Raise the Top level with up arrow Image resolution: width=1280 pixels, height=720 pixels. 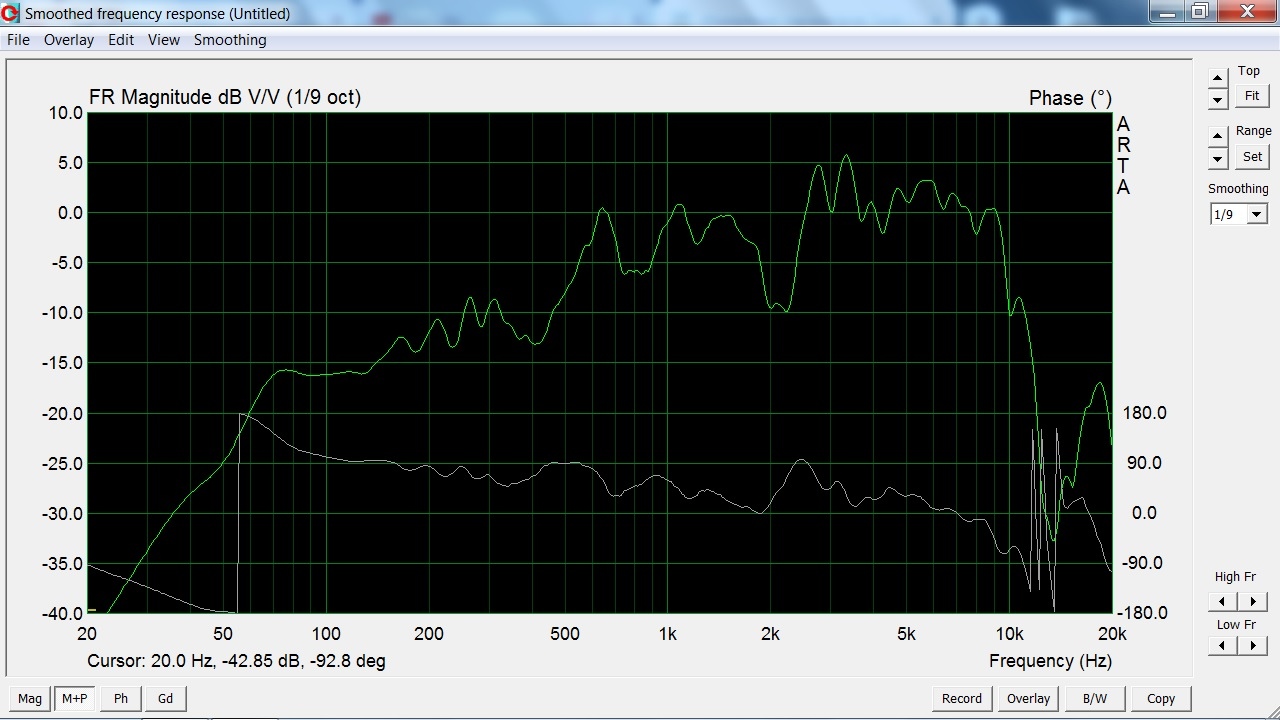click(1217, 78)
